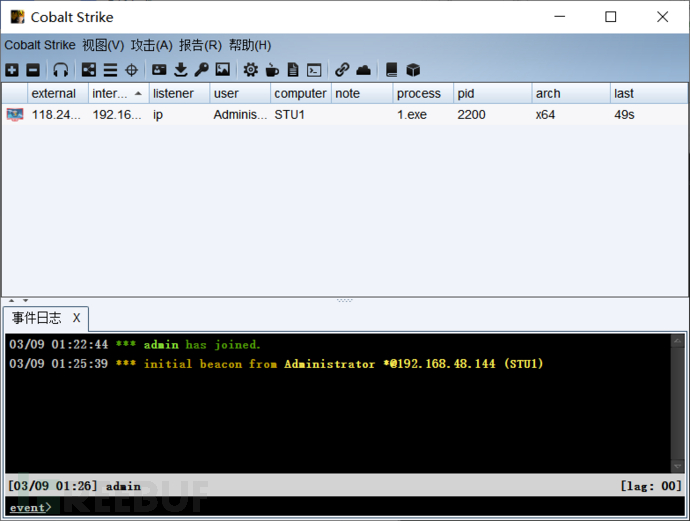
Task: Open listeners via the headphones icon
Action: pyautogui.click(x=61, y=70)
